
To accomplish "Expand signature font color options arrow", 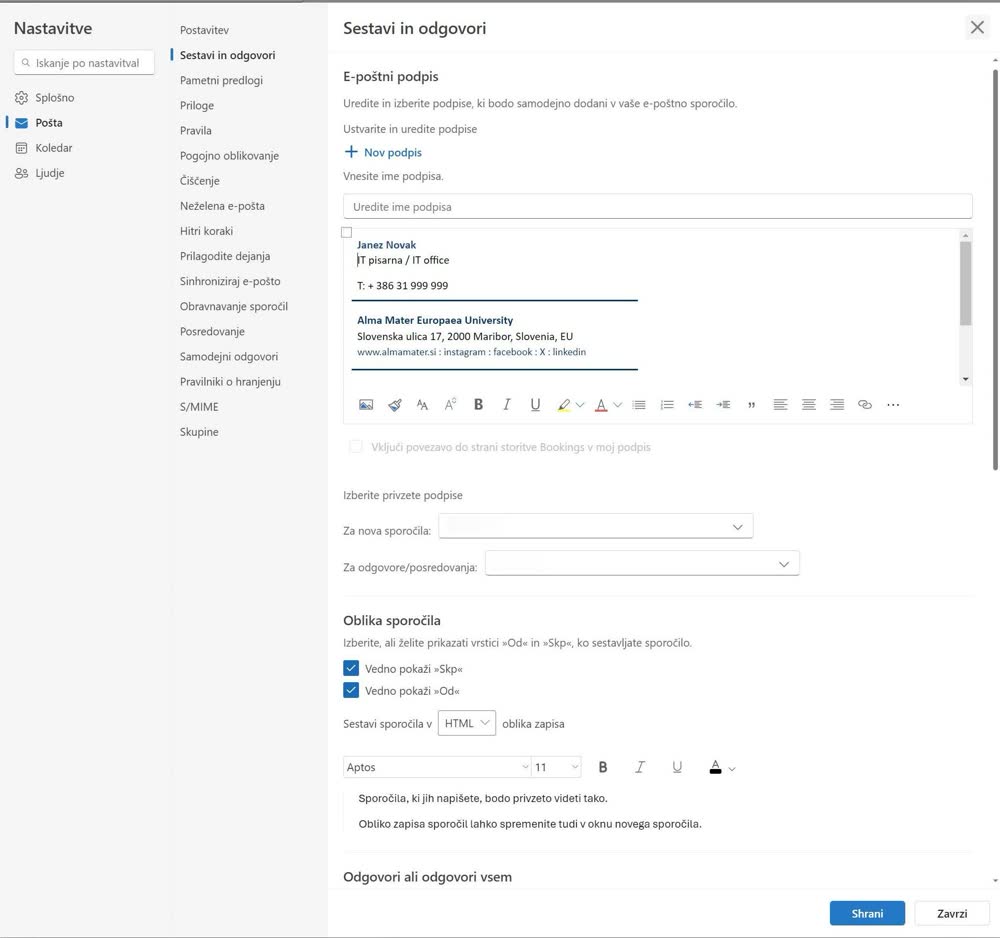I will 617,405.
